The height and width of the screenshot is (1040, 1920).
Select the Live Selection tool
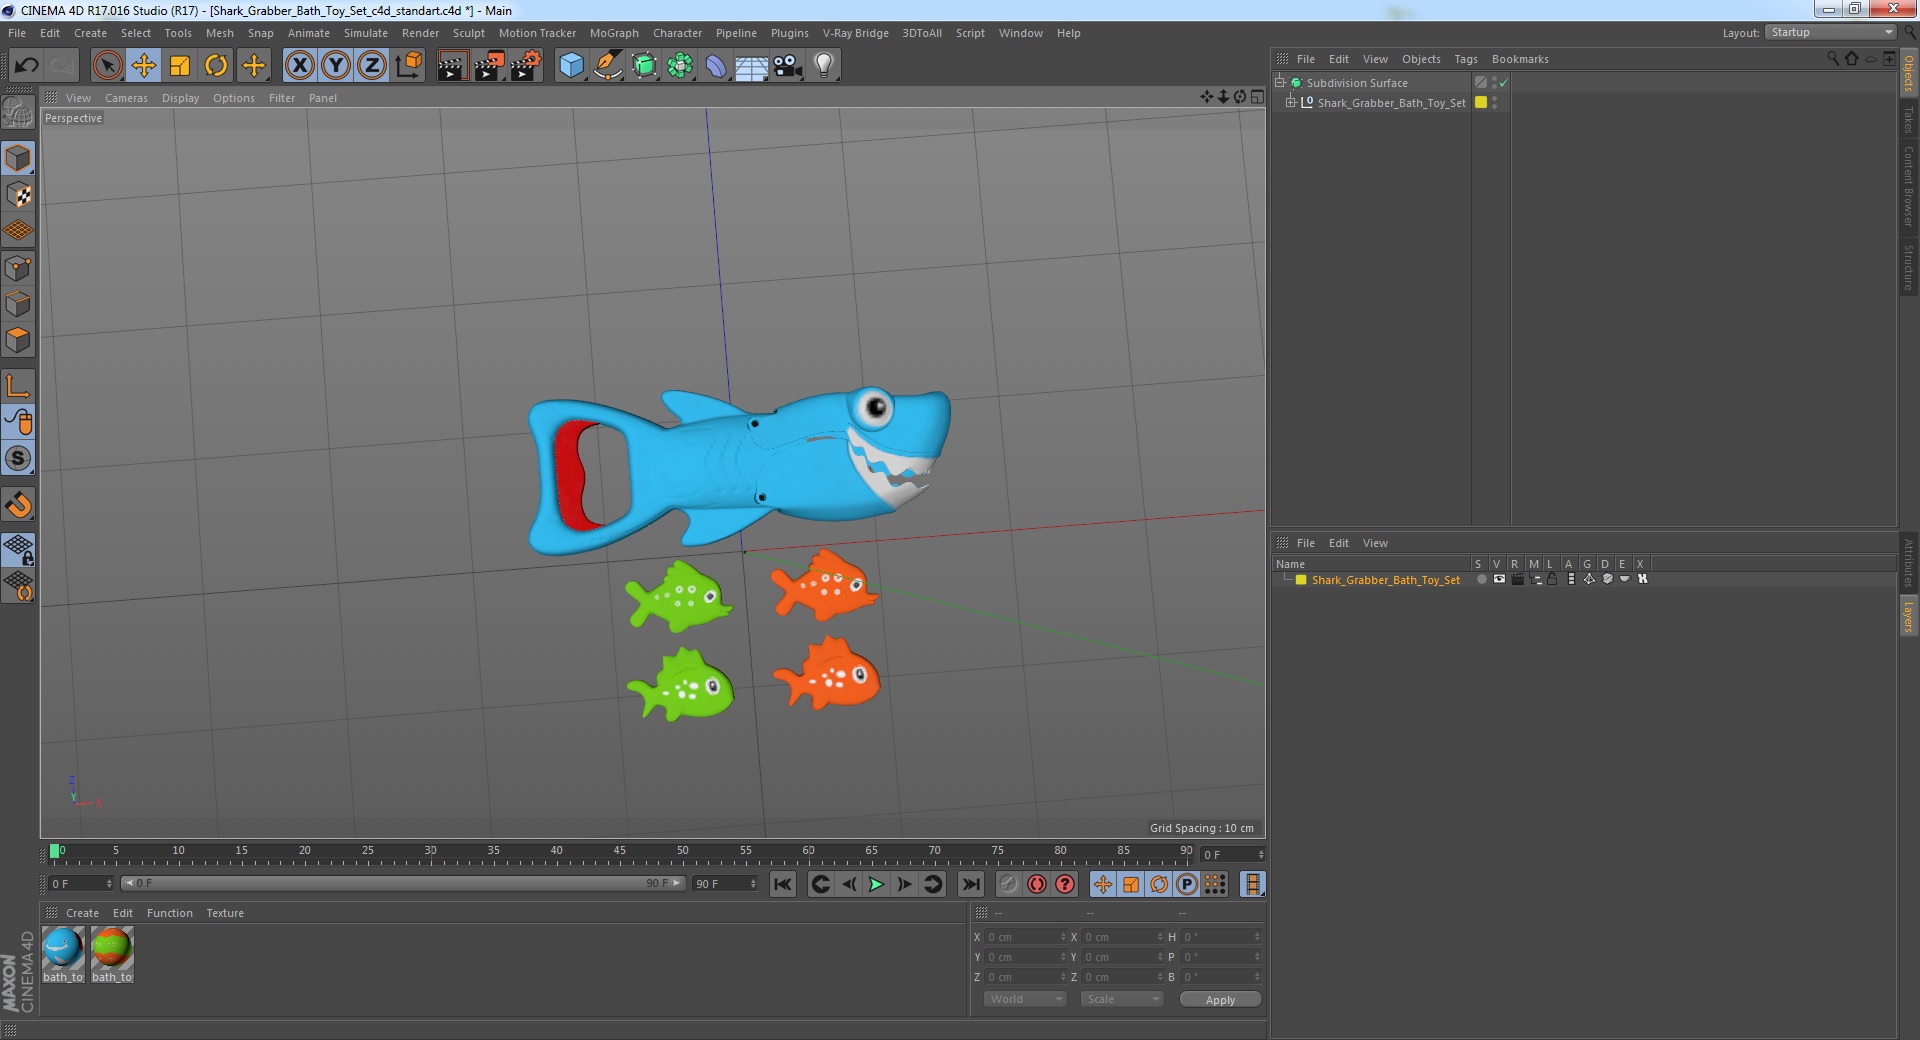click(107, 66)
